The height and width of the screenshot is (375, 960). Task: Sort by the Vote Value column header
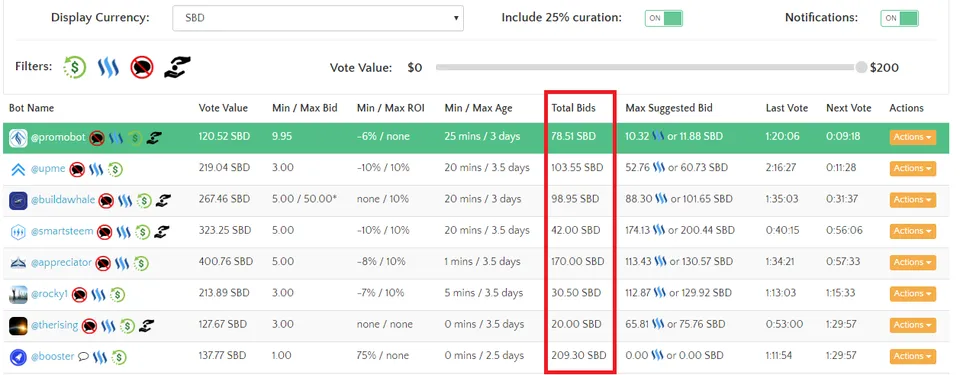(x=223, y=108)
